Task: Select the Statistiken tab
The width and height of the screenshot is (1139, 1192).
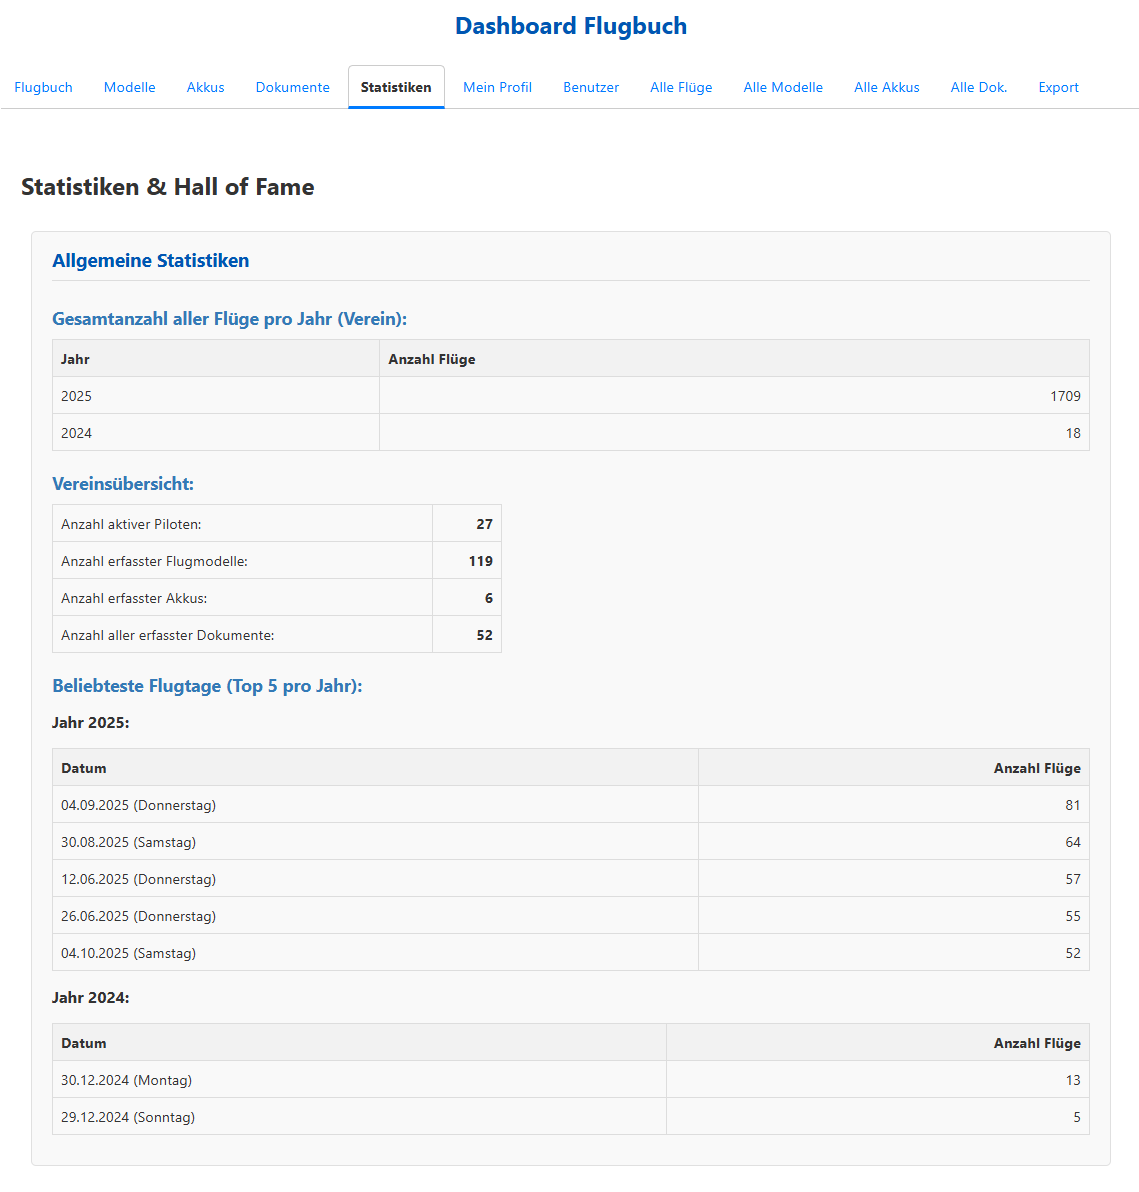Action: (x=395, y=87)
